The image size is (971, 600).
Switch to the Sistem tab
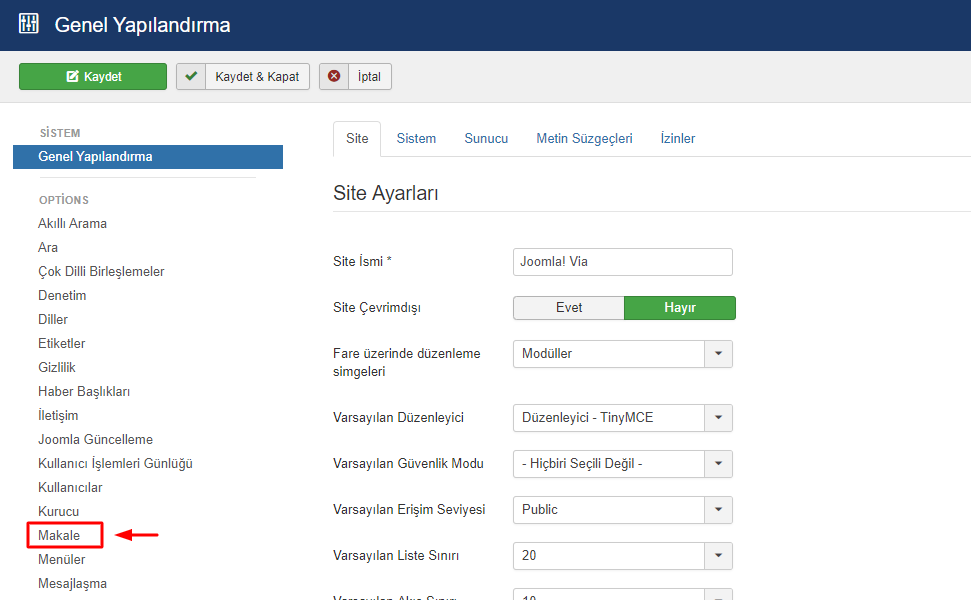pyautogui.click(x=416, y=139)
